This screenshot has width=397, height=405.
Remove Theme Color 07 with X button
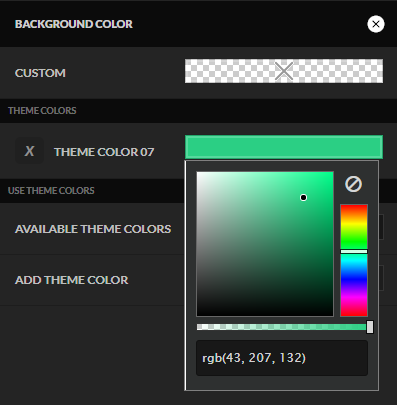[29, 151]
